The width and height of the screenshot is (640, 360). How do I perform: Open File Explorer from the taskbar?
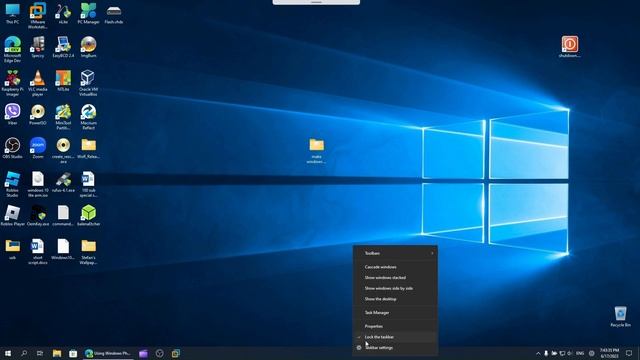pyautogui.click(x=57, y=353)
